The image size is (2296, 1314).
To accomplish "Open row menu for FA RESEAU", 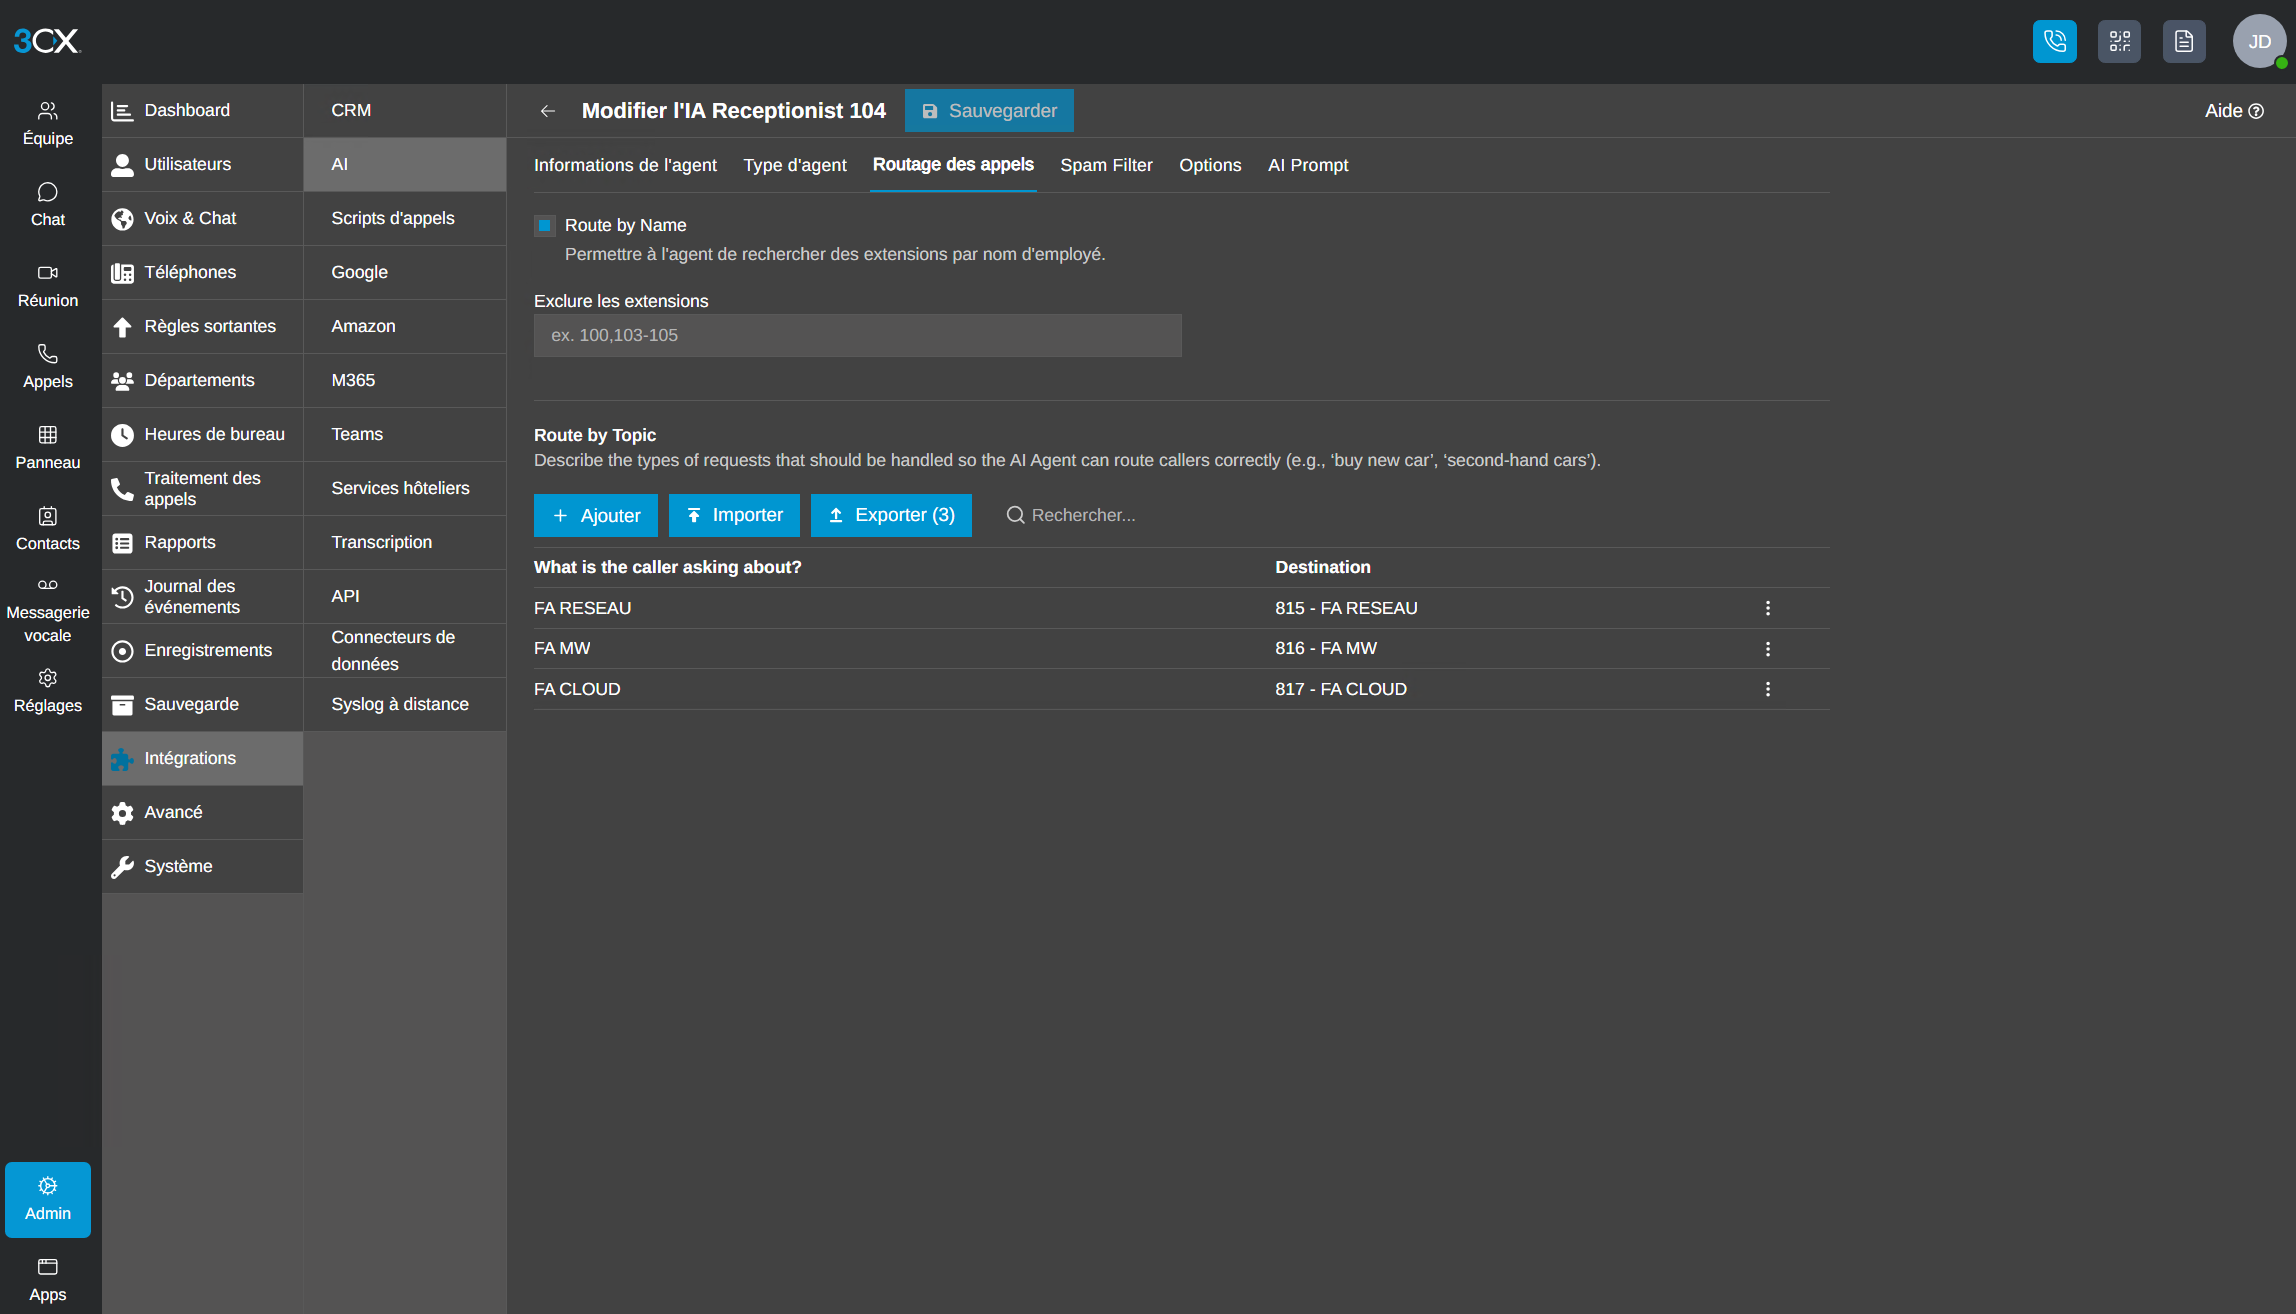I will point(1768,608).
